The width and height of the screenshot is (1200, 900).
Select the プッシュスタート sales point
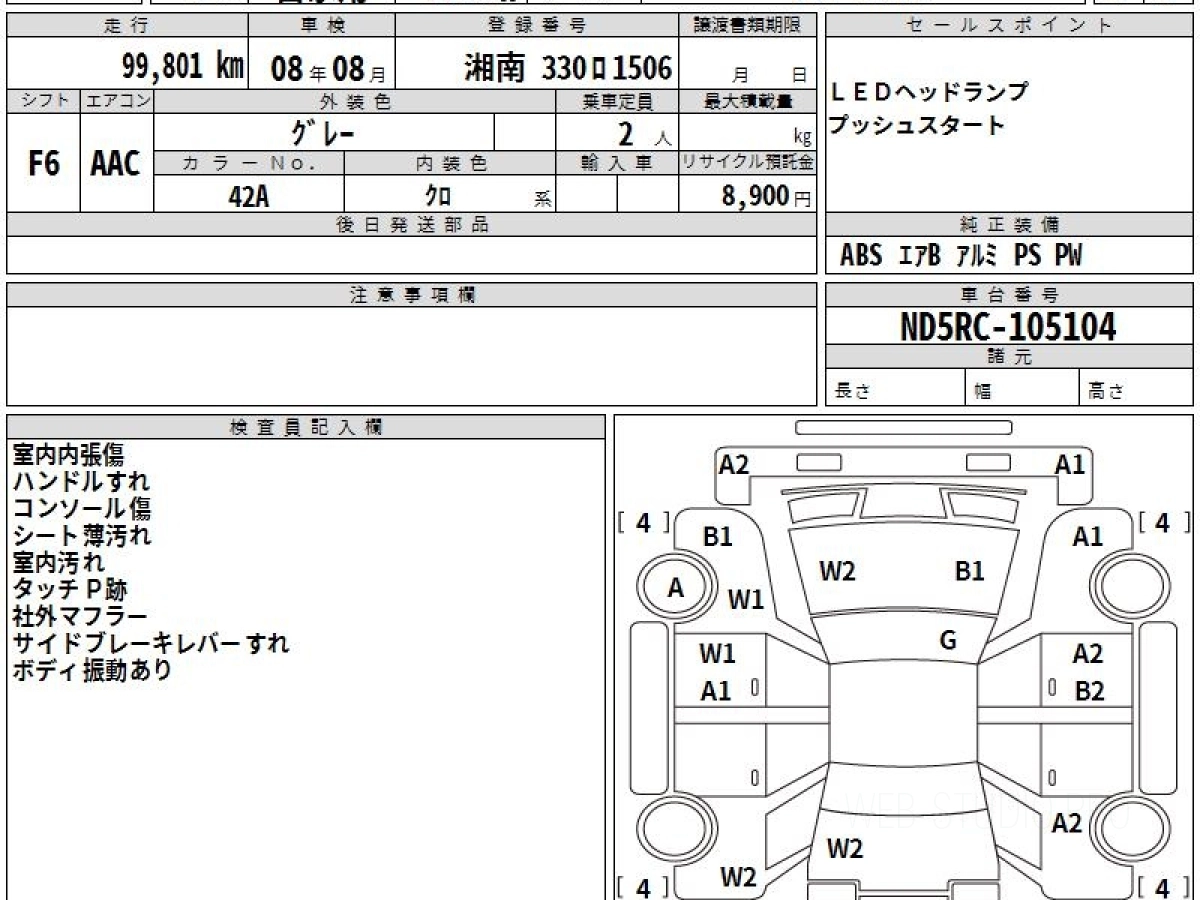[917, 126]
